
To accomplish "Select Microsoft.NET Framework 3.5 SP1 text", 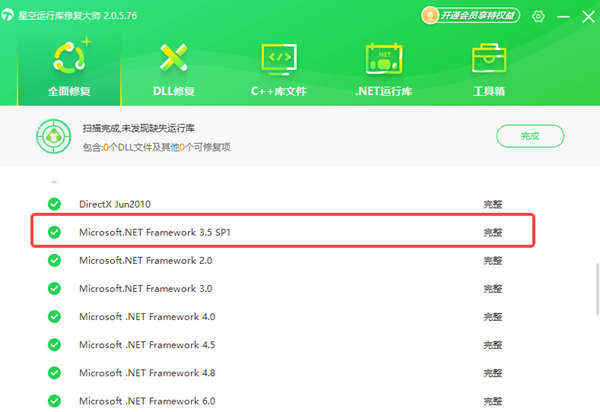I will click(155, 232).
